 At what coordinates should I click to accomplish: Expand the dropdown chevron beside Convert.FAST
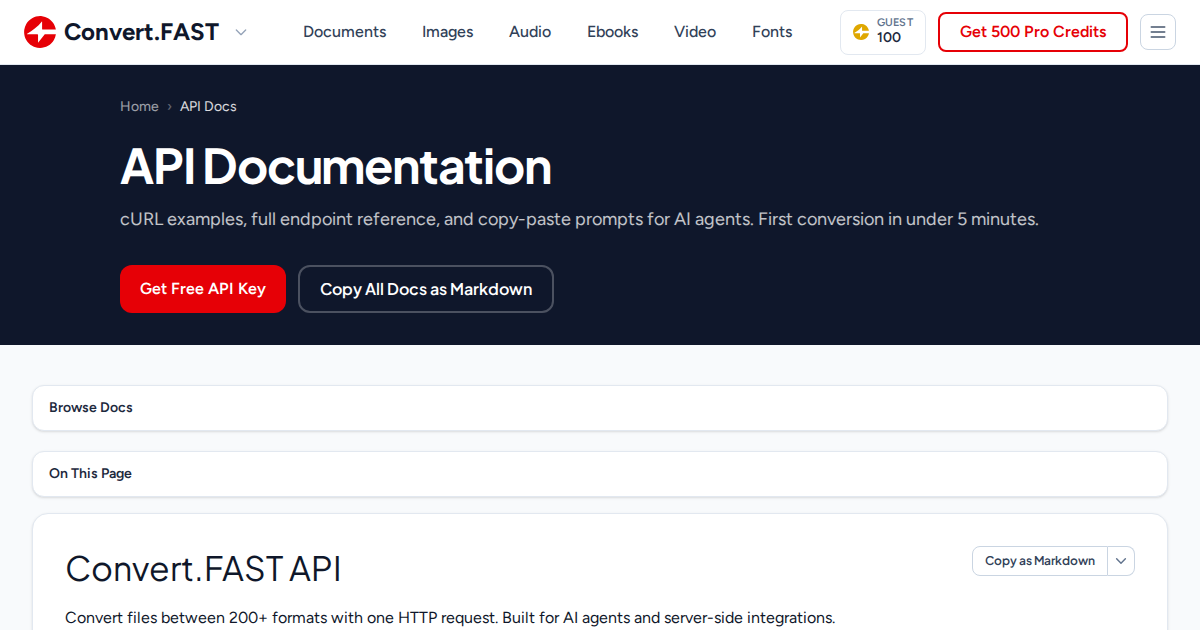(240, 32)
